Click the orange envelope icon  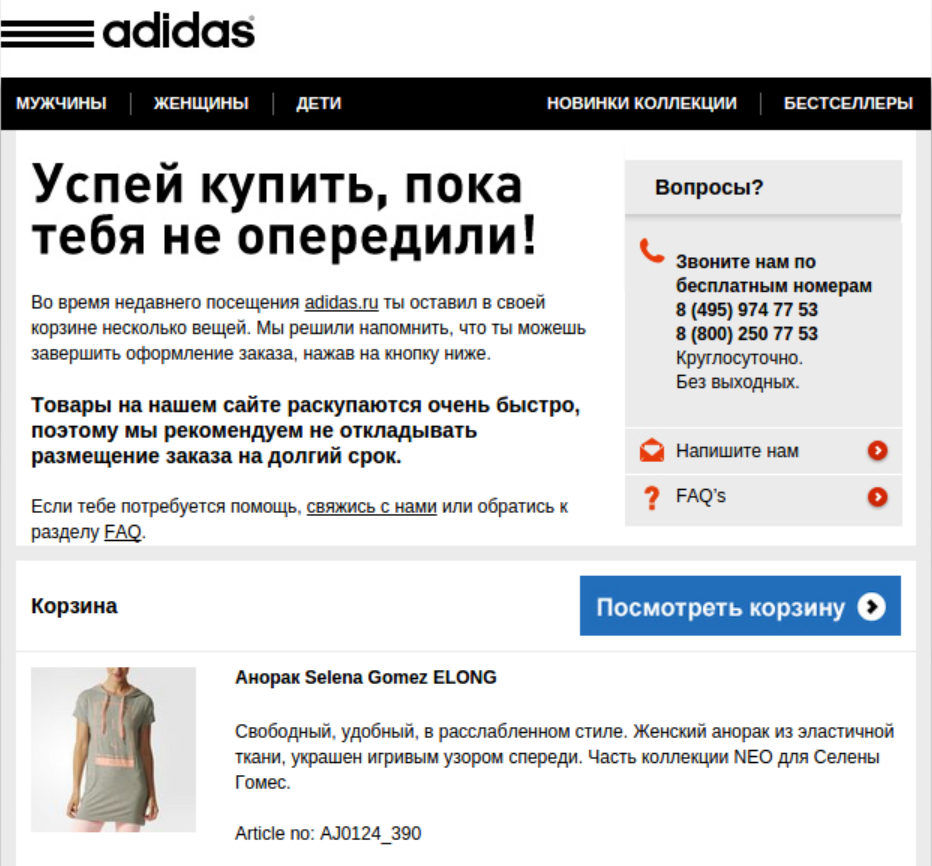click(x=651, y=451)
